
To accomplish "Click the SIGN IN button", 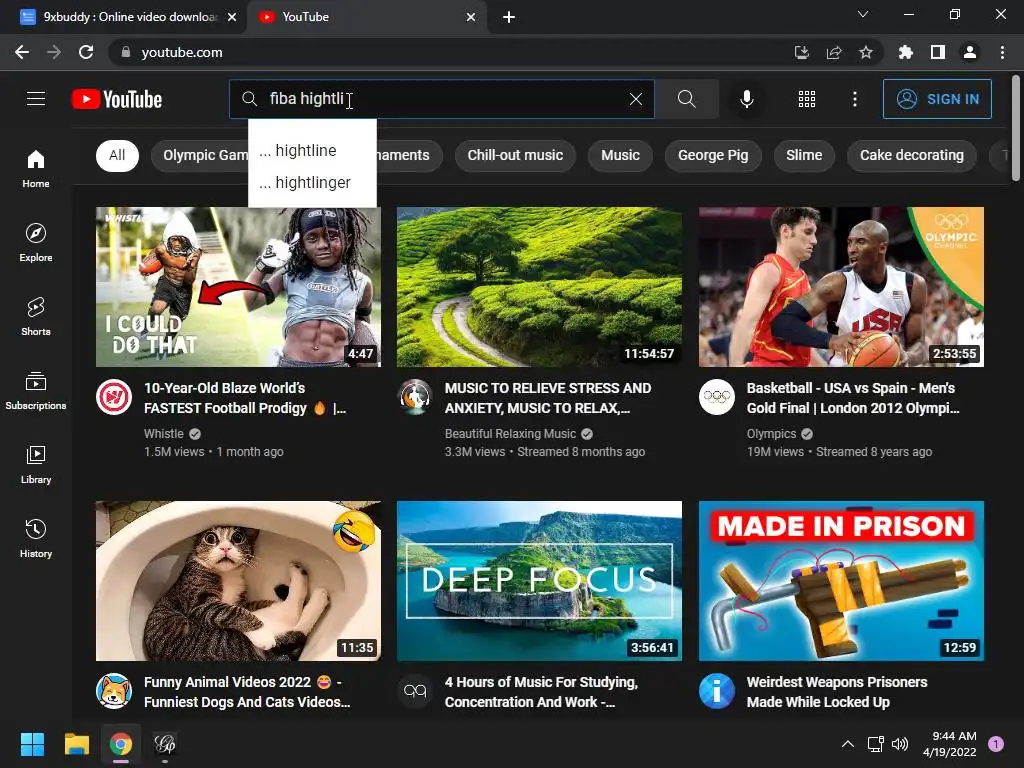I will [937, 99].
